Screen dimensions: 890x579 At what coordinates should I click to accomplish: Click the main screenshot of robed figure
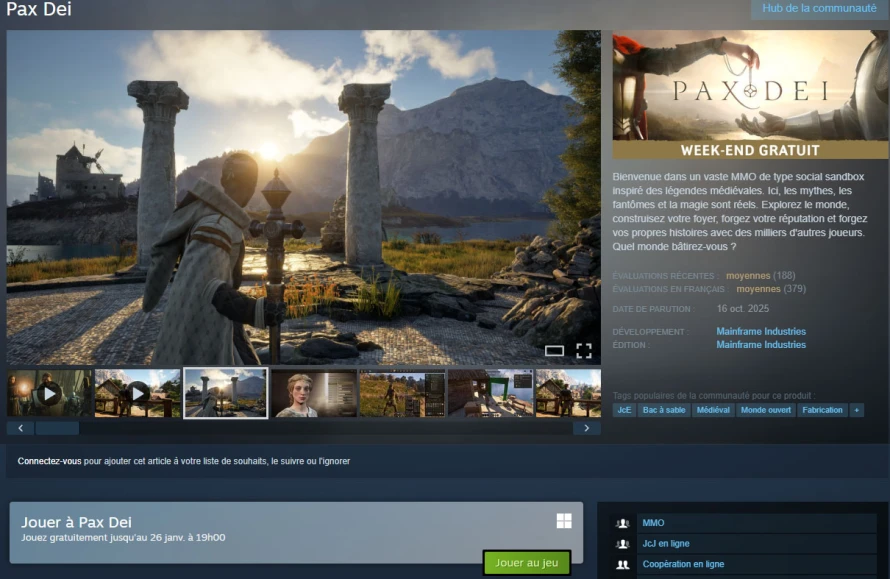pyautogui.click(x=304, y=197)
